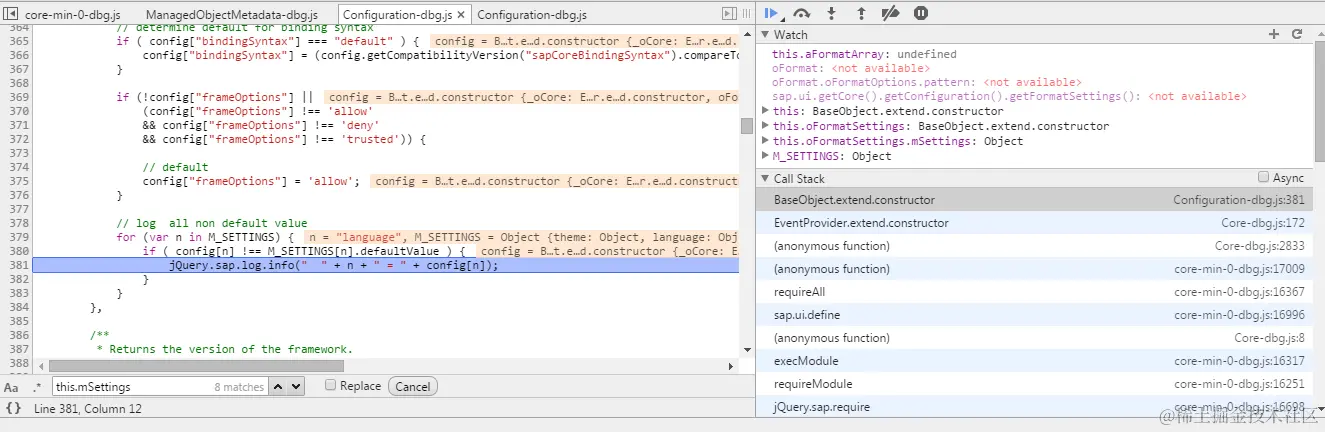The height and width of the screenshot is (432, 1325).
Task: Jump to the next search match
Action: tap(296, 386)
